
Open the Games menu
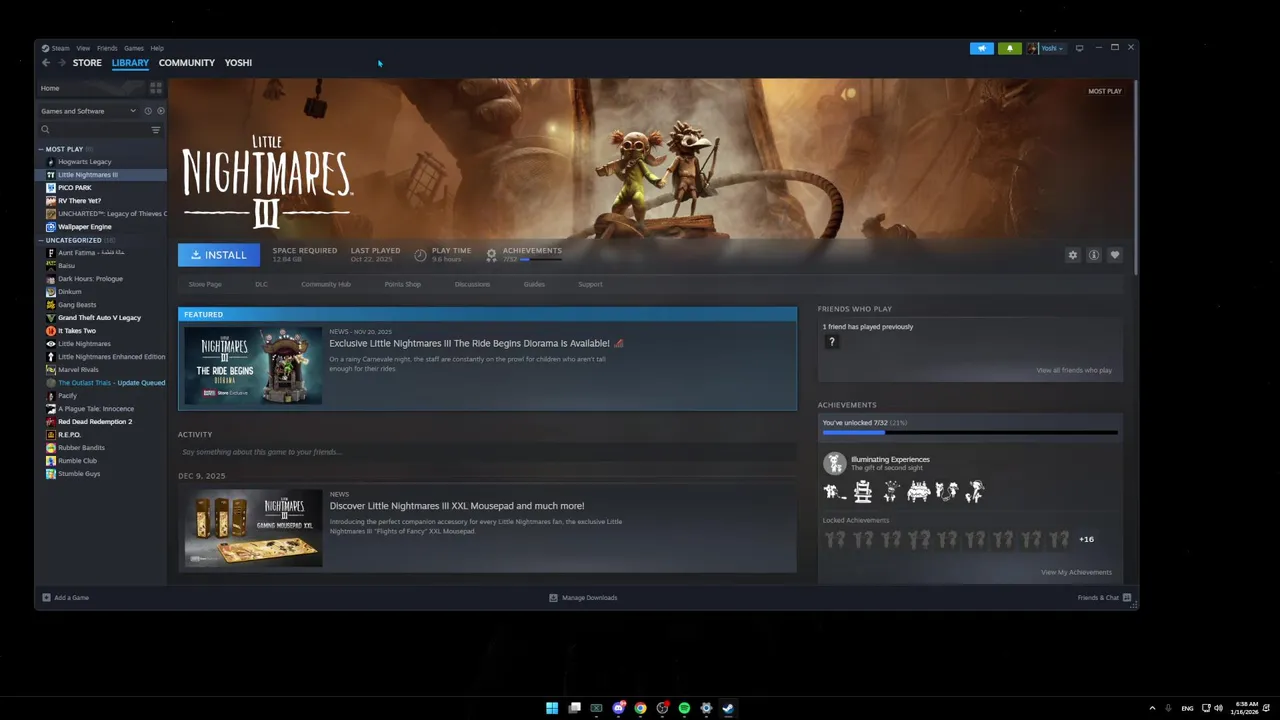click(x=134, y=48)
